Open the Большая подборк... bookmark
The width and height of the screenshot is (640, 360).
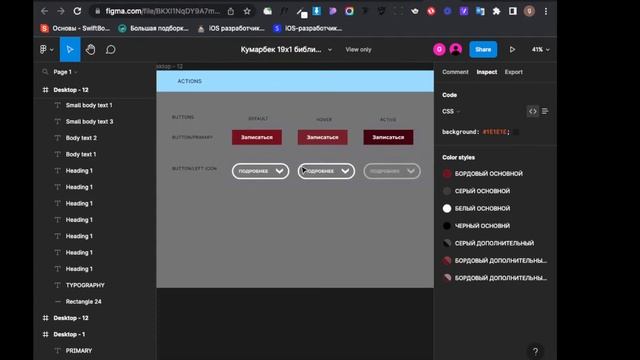tap(153, 28)
